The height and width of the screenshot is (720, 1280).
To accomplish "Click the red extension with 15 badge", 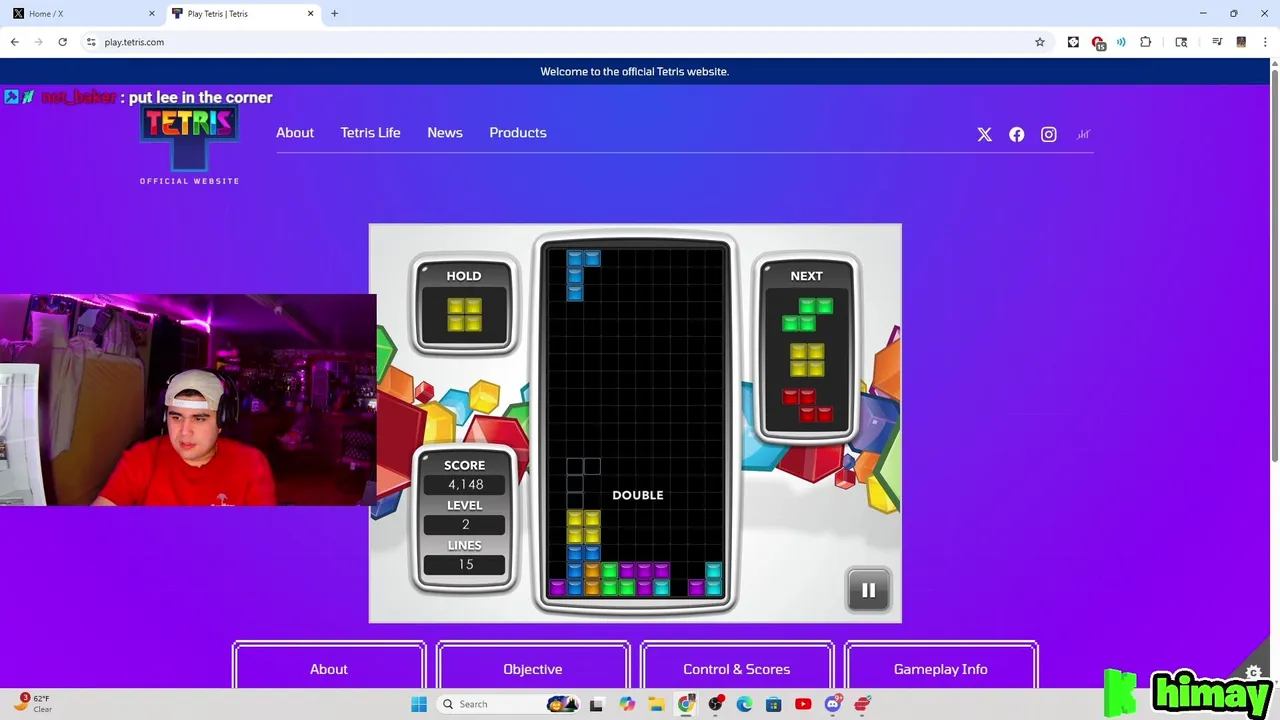I will pos(1098,43).
